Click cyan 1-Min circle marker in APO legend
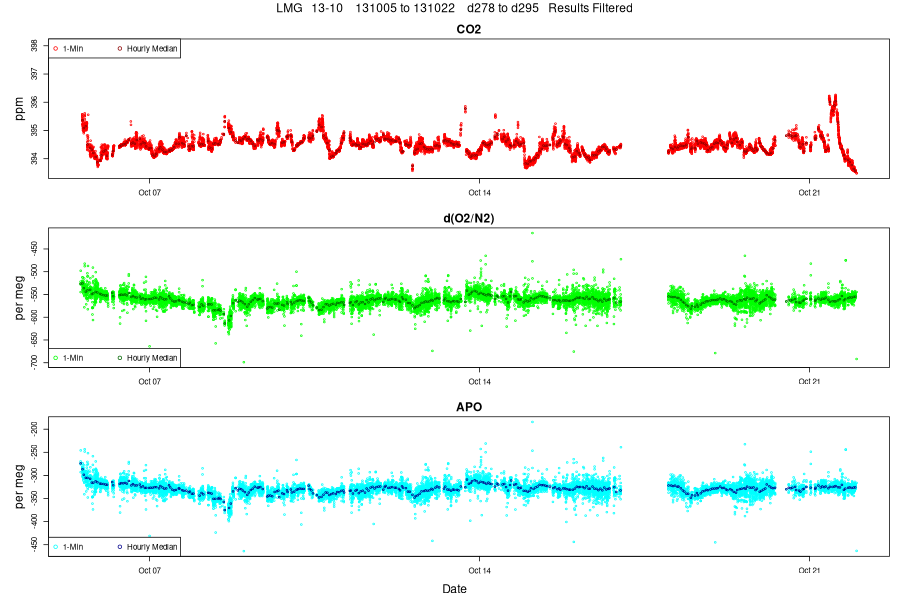 click(x=56, y=547)
